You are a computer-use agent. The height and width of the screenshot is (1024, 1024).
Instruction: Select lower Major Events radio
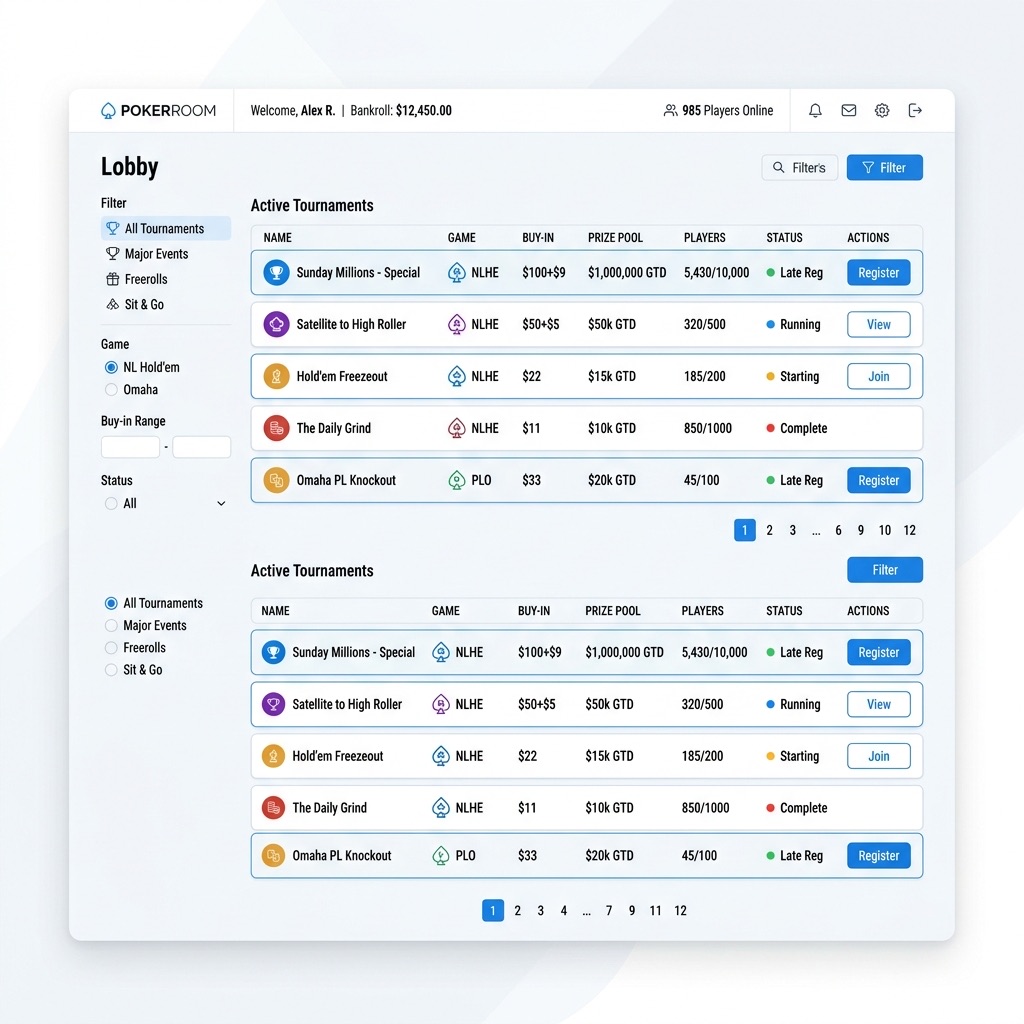click(111, 625)
